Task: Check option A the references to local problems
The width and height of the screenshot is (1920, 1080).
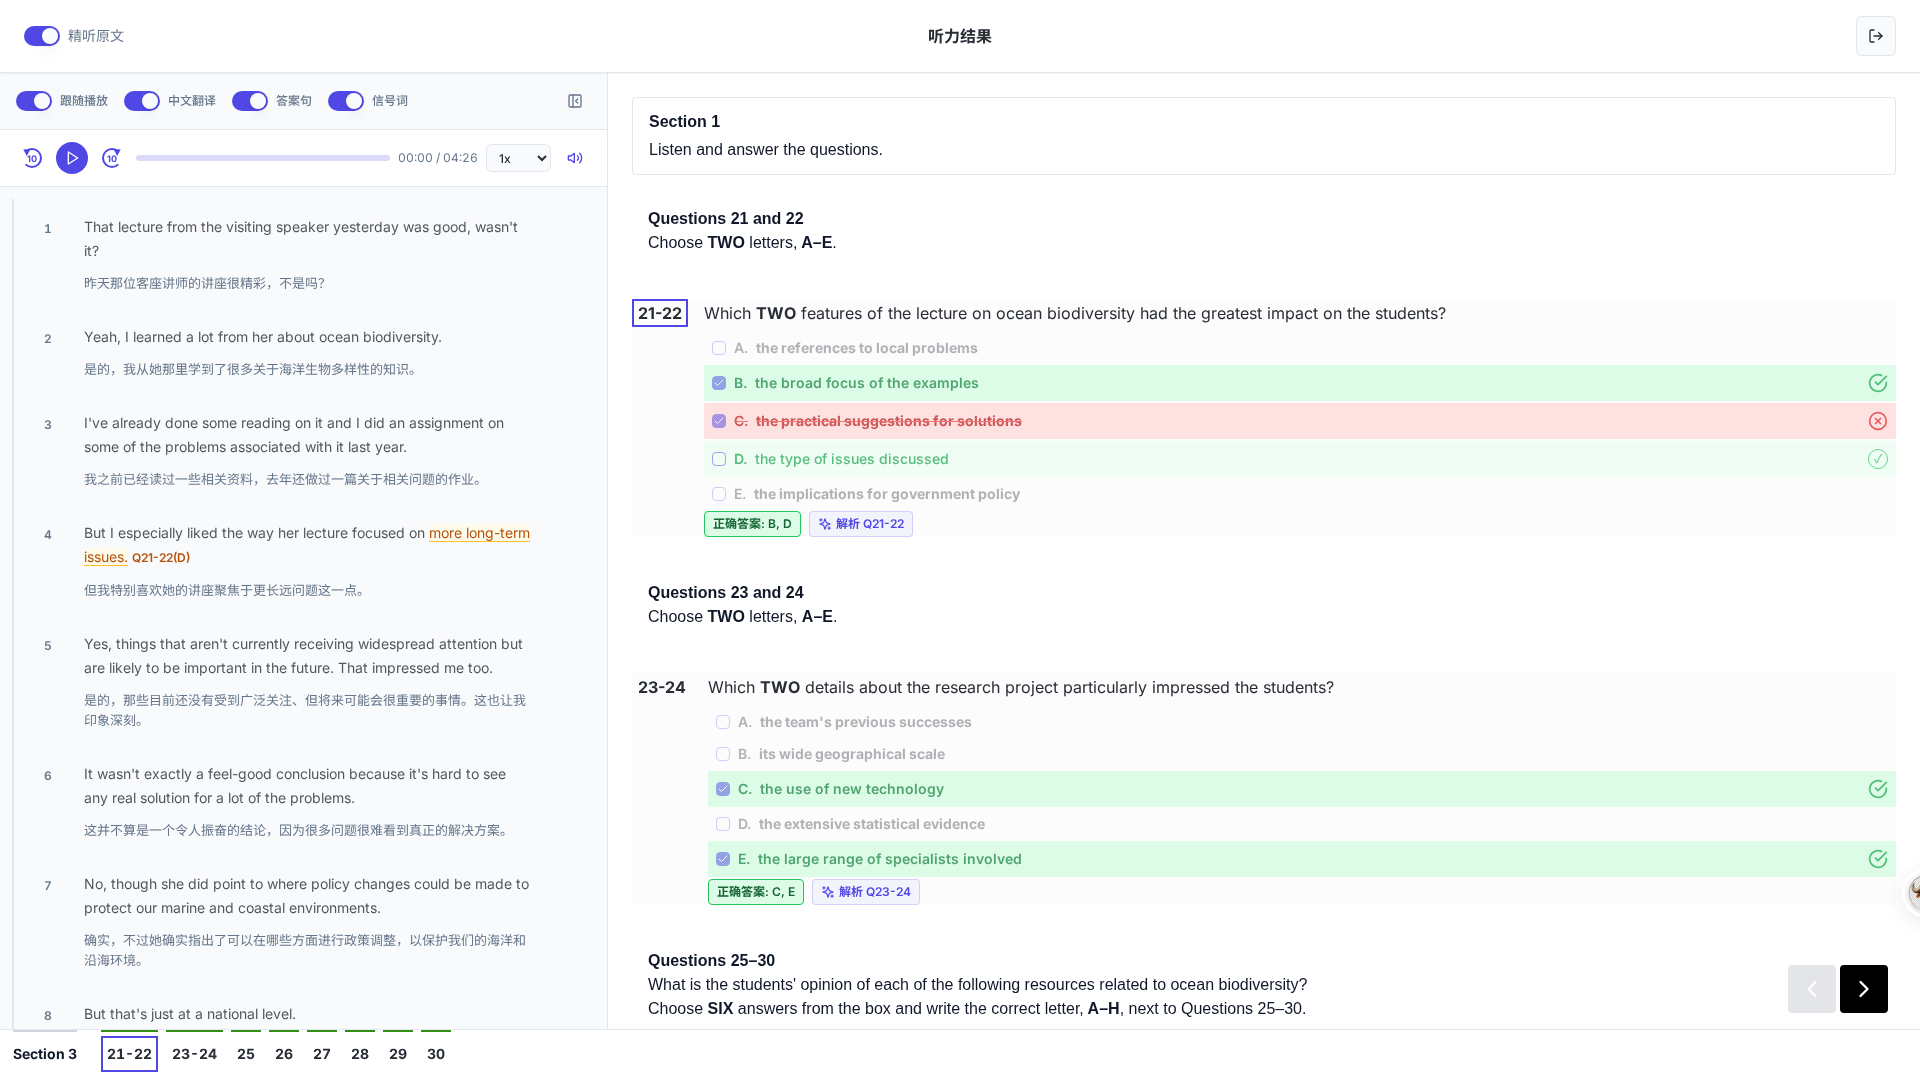Action: click(x=719, y=348)
